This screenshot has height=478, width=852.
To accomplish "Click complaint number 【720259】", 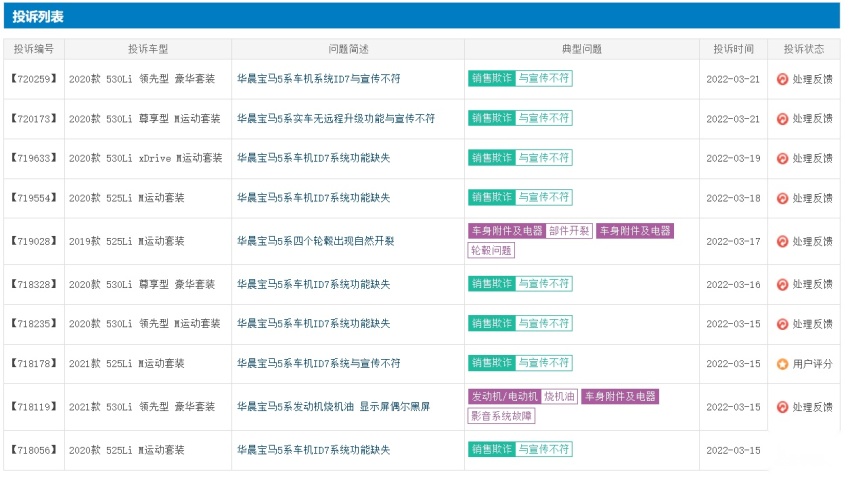I will pyautogui.click(x=34, y=79).
